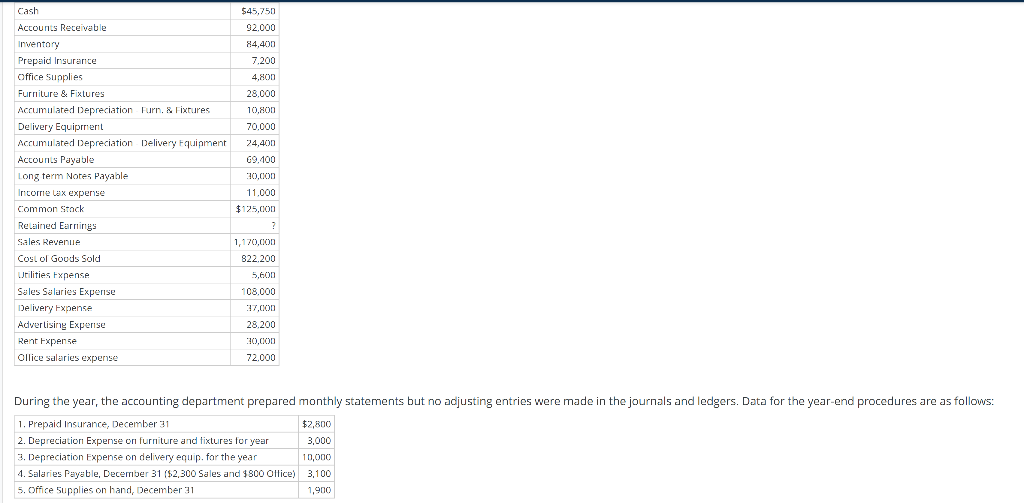Click the 108,000 Sales Salaries value
Image resolution: width=1024 pixels, height=503 pixels.
click(259, 292)
